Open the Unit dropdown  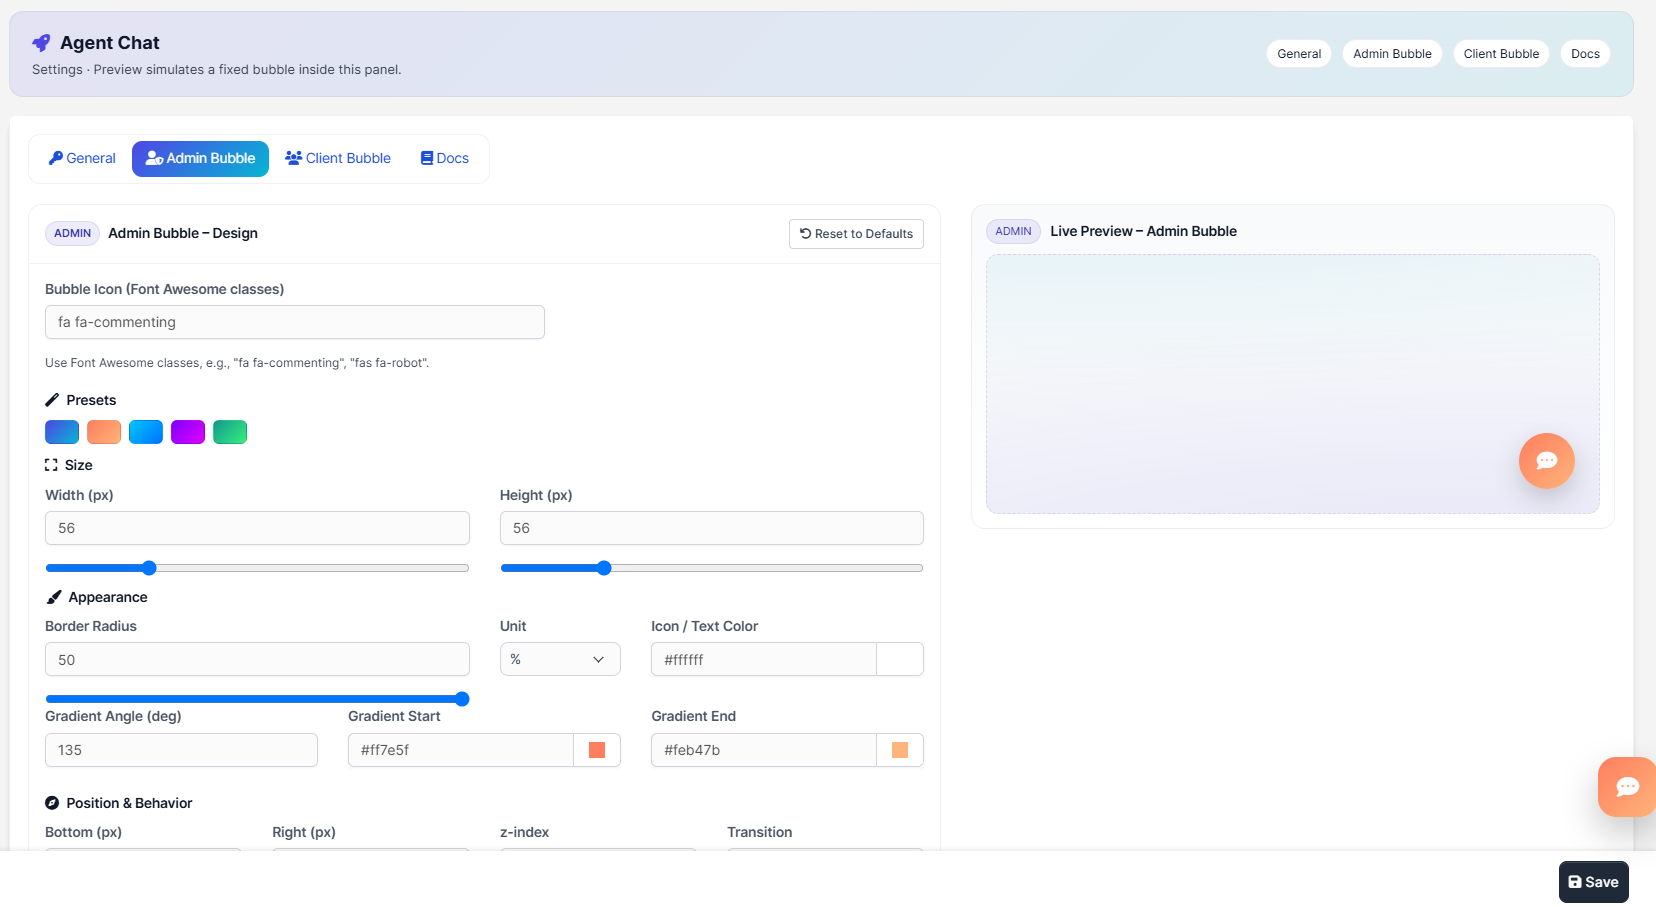pos(560,659)
